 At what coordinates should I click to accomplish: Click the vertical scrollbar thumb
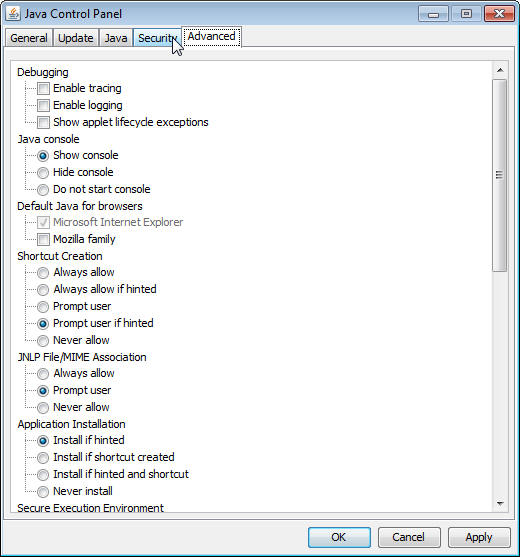tap(500, 175)
